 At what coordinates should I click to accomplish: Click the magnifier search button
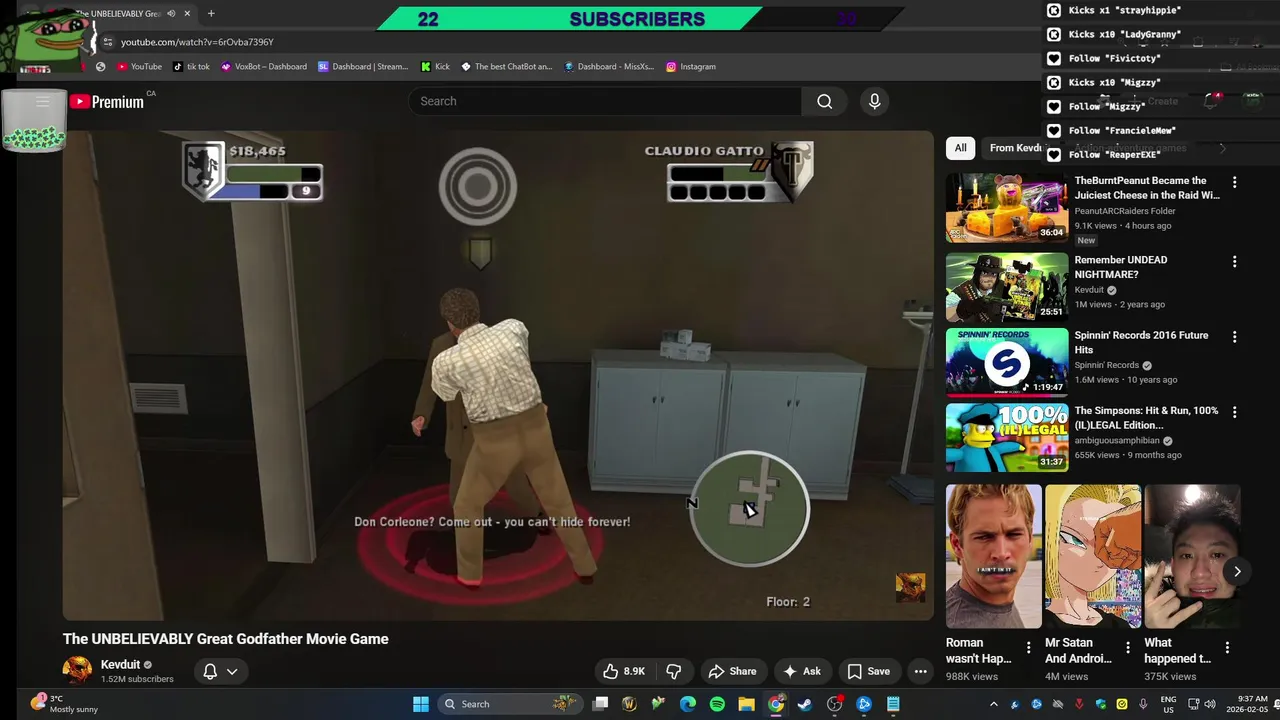point(824,101)
